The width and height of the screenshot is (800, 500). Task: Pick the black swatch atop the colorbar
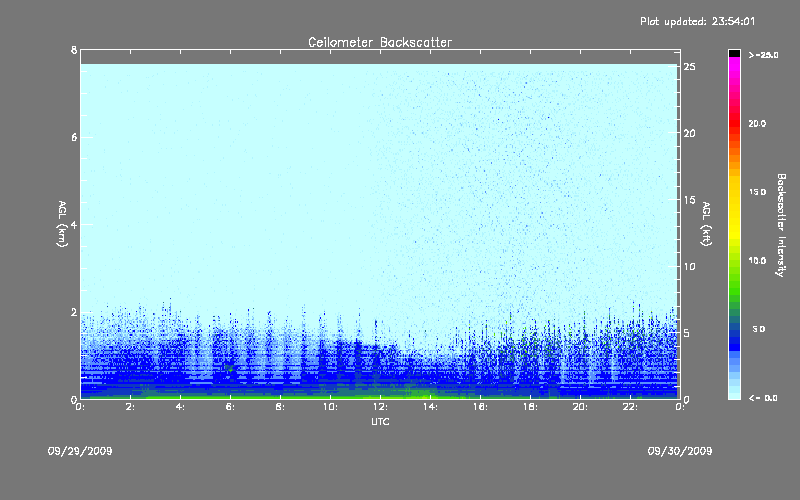pyautogui.click(x=734, y=53)
